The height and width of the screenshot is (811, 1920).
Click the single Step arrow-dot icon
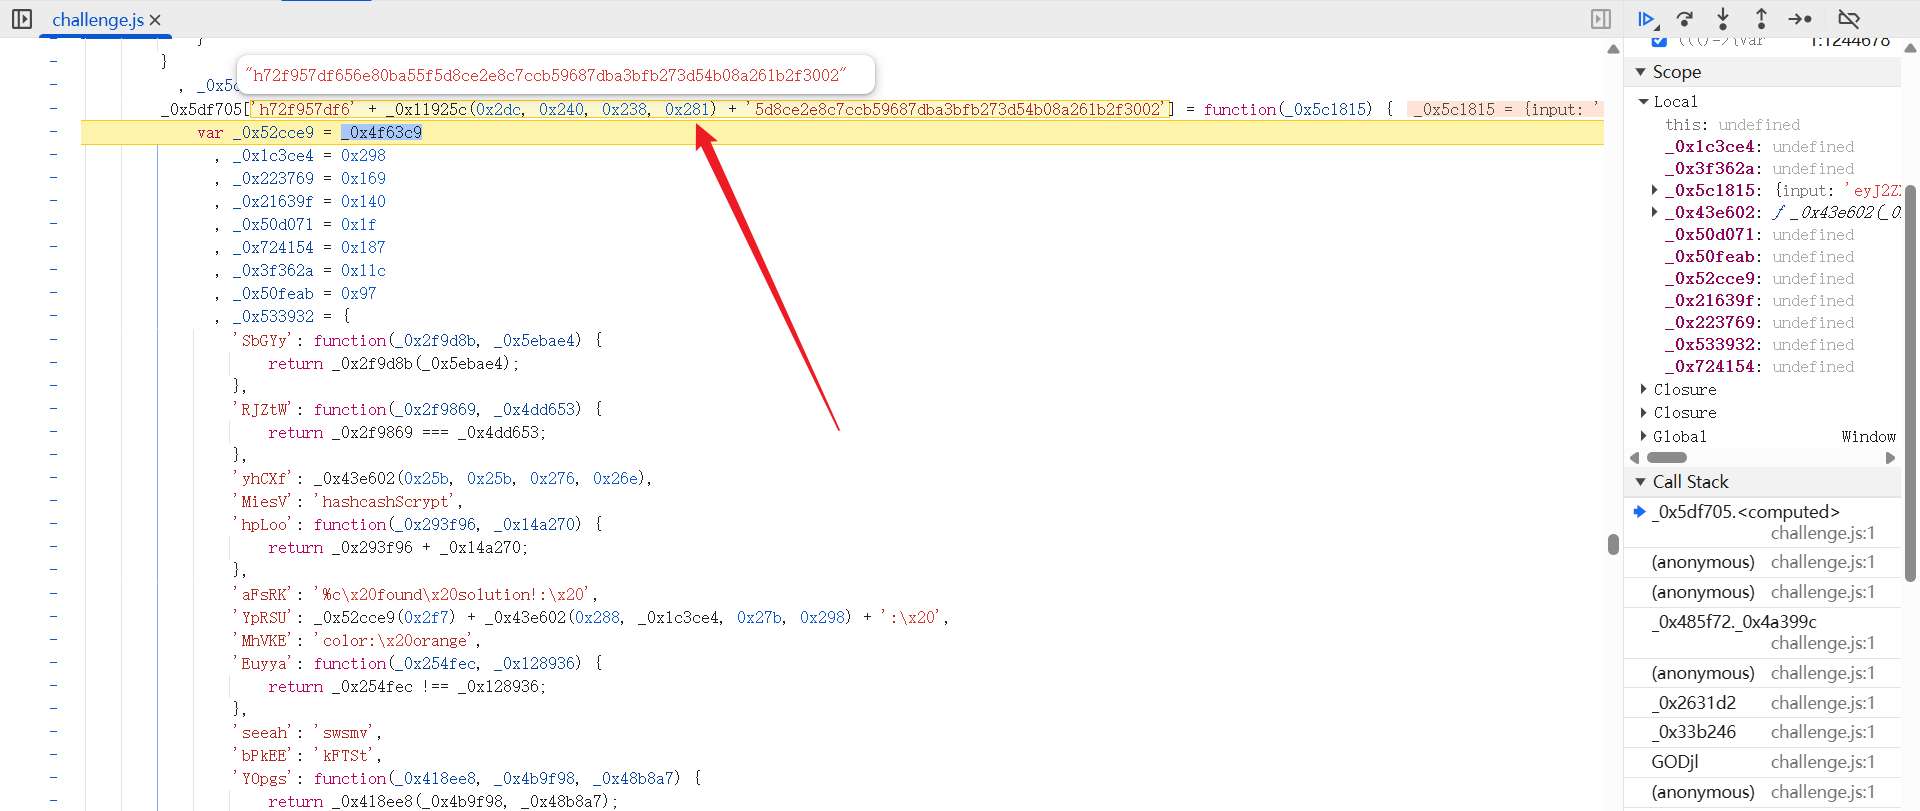pyautogui.click(x=1800, y=19)
